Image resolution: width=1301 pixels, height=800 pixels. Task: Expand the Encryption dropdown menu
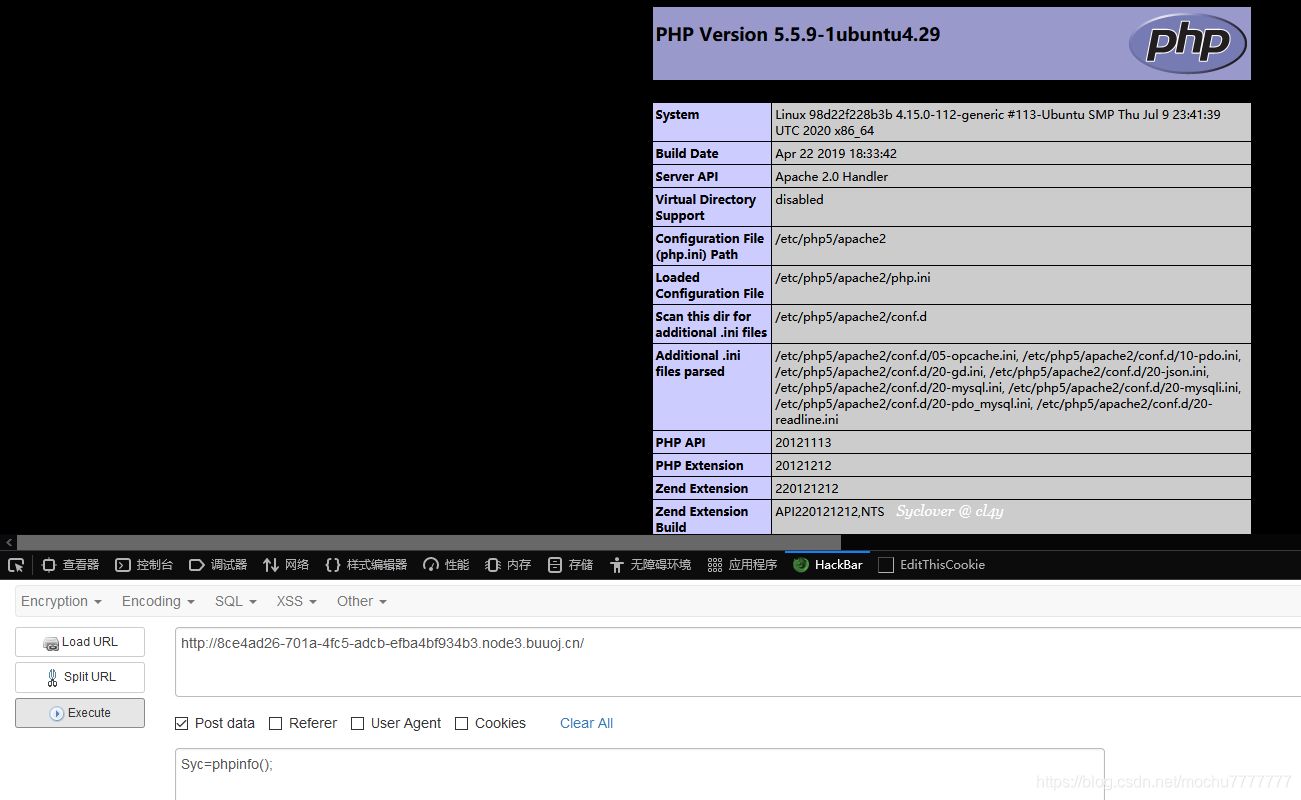[61, 601]
